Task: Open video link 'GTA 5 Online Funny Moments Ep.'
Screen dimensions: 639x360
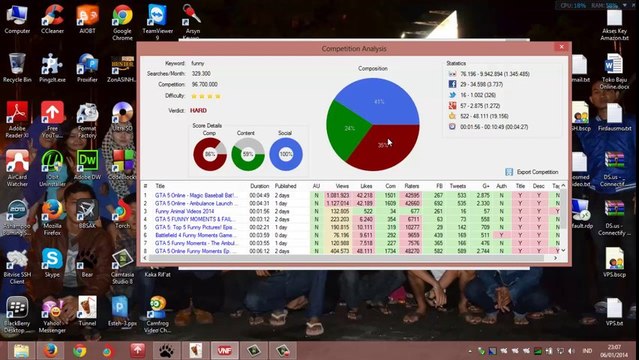Action: click(x=195, y=251)
